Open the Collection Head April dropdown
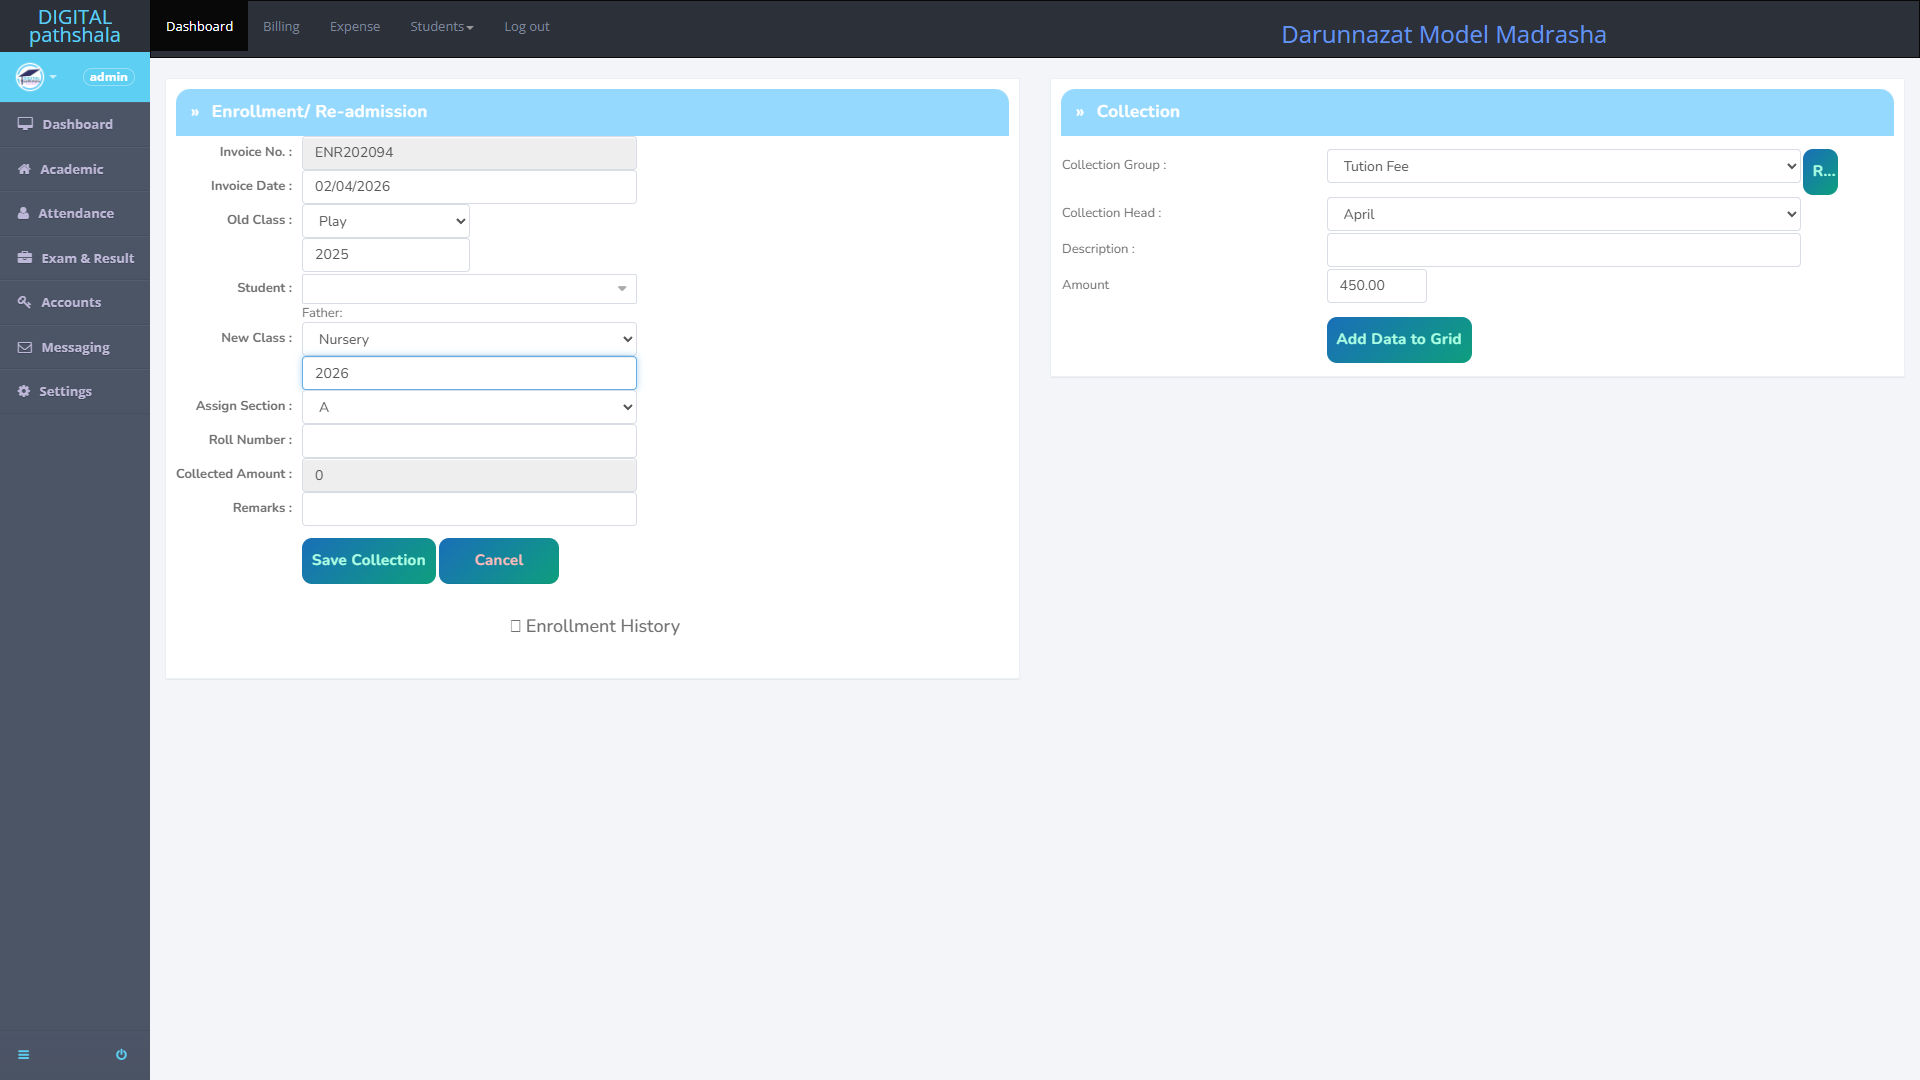1920x1080 pixels. [x=1563, y=214]
